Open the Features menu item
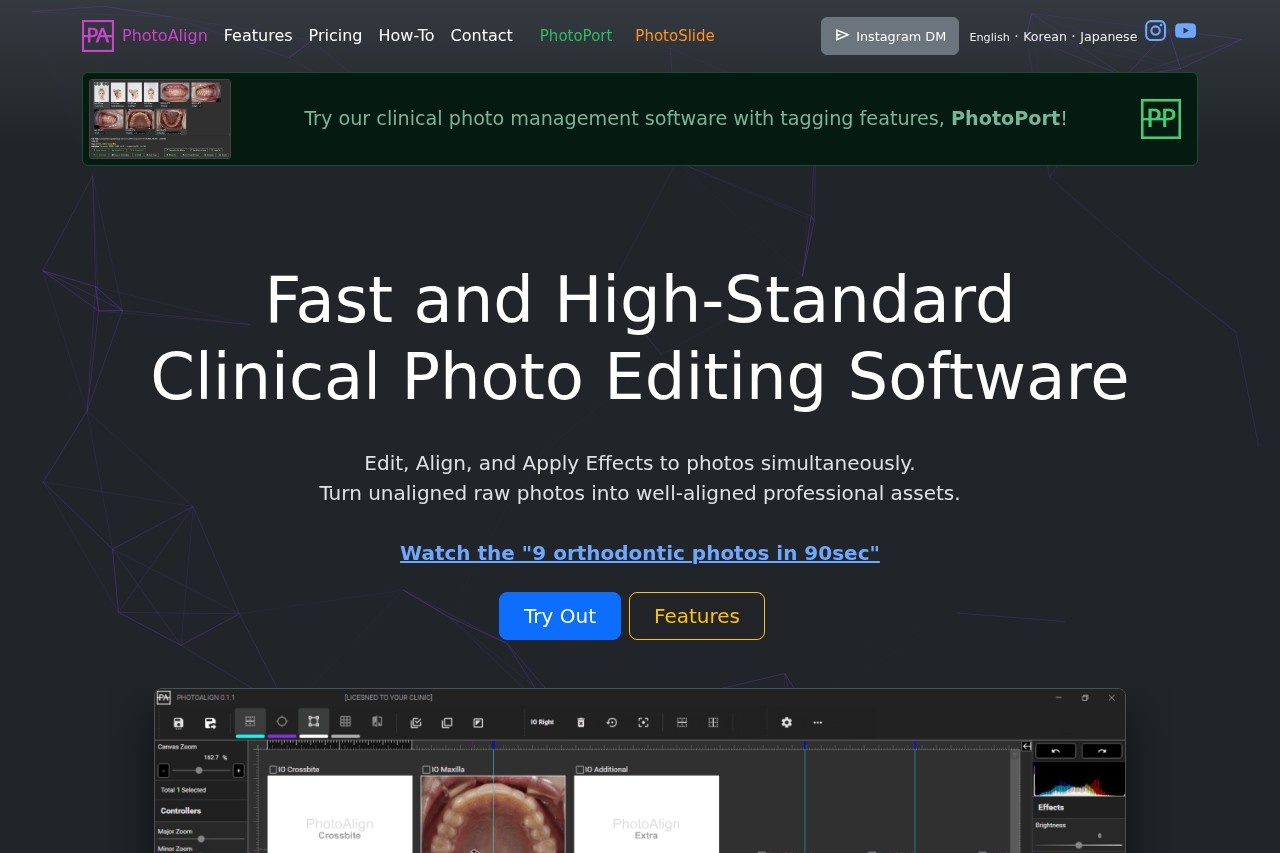Screen dimensions: 1280x853 [257, 35]
